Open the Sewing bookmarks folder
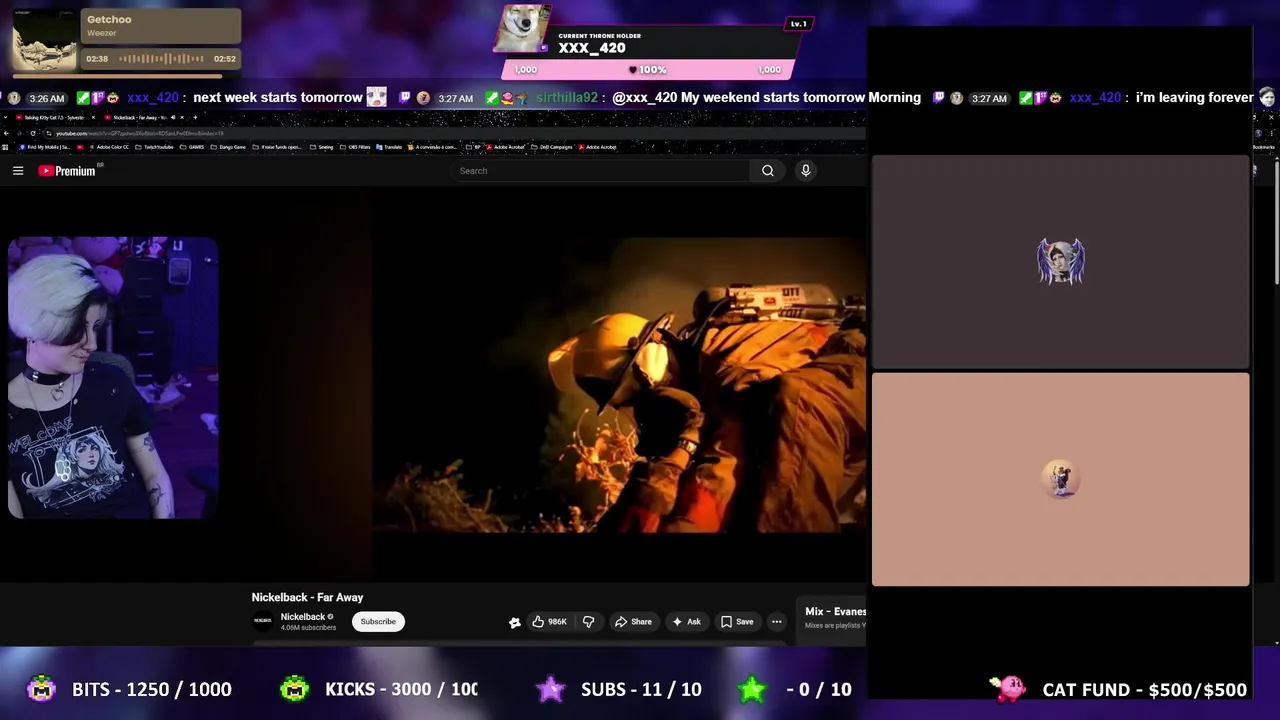The image size is (1280, 720). point(322,147)
